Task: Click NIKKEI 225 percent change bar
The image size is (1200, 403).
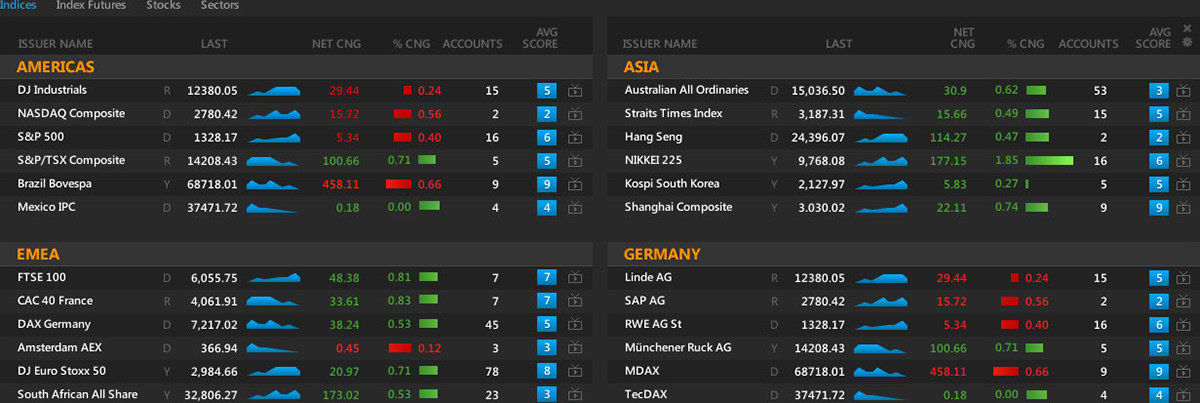Action: [1049, 160]
